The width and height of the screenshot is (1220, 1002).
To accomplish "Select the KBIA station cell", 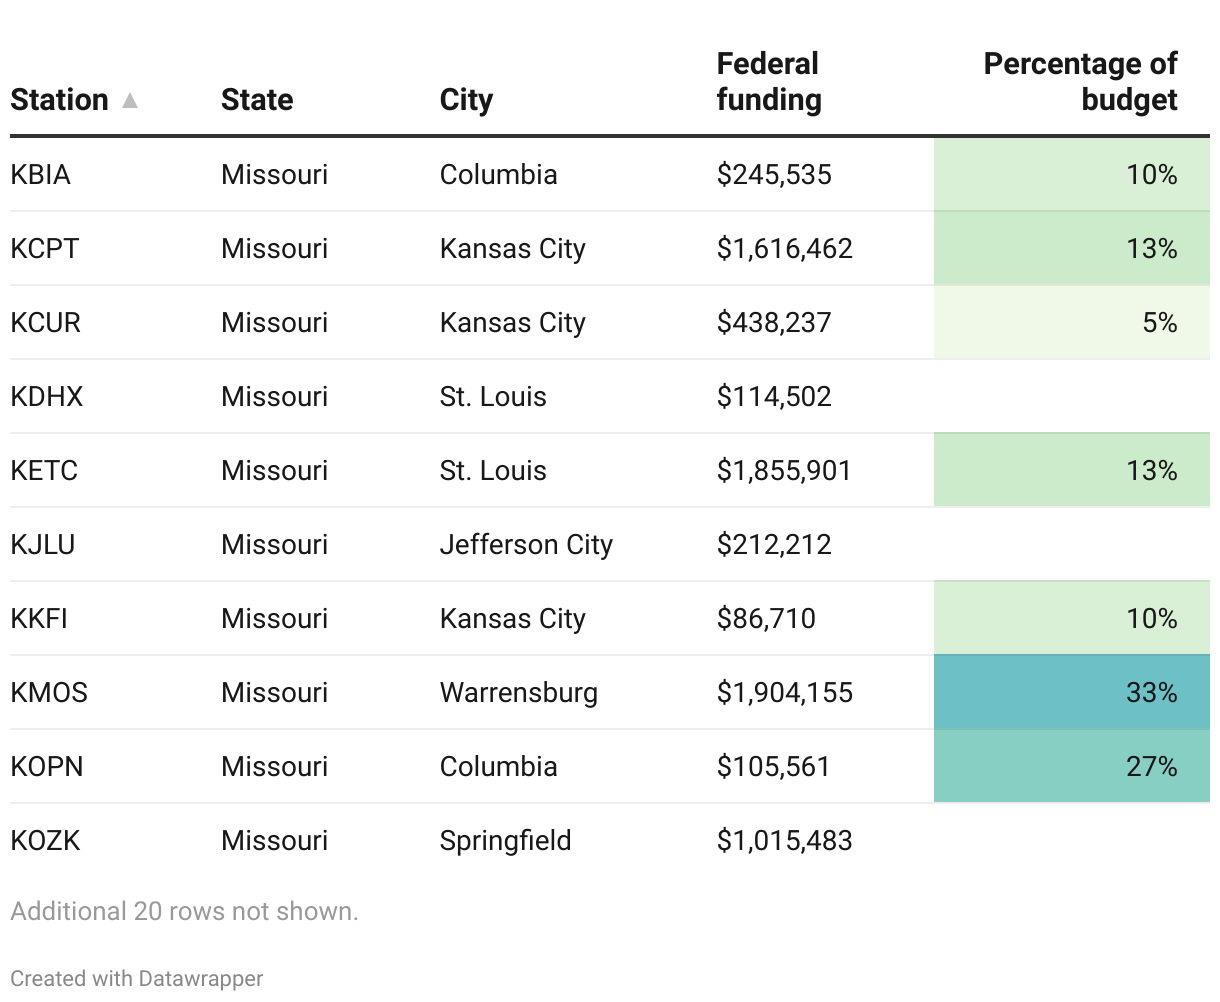I will click(41, 174).
